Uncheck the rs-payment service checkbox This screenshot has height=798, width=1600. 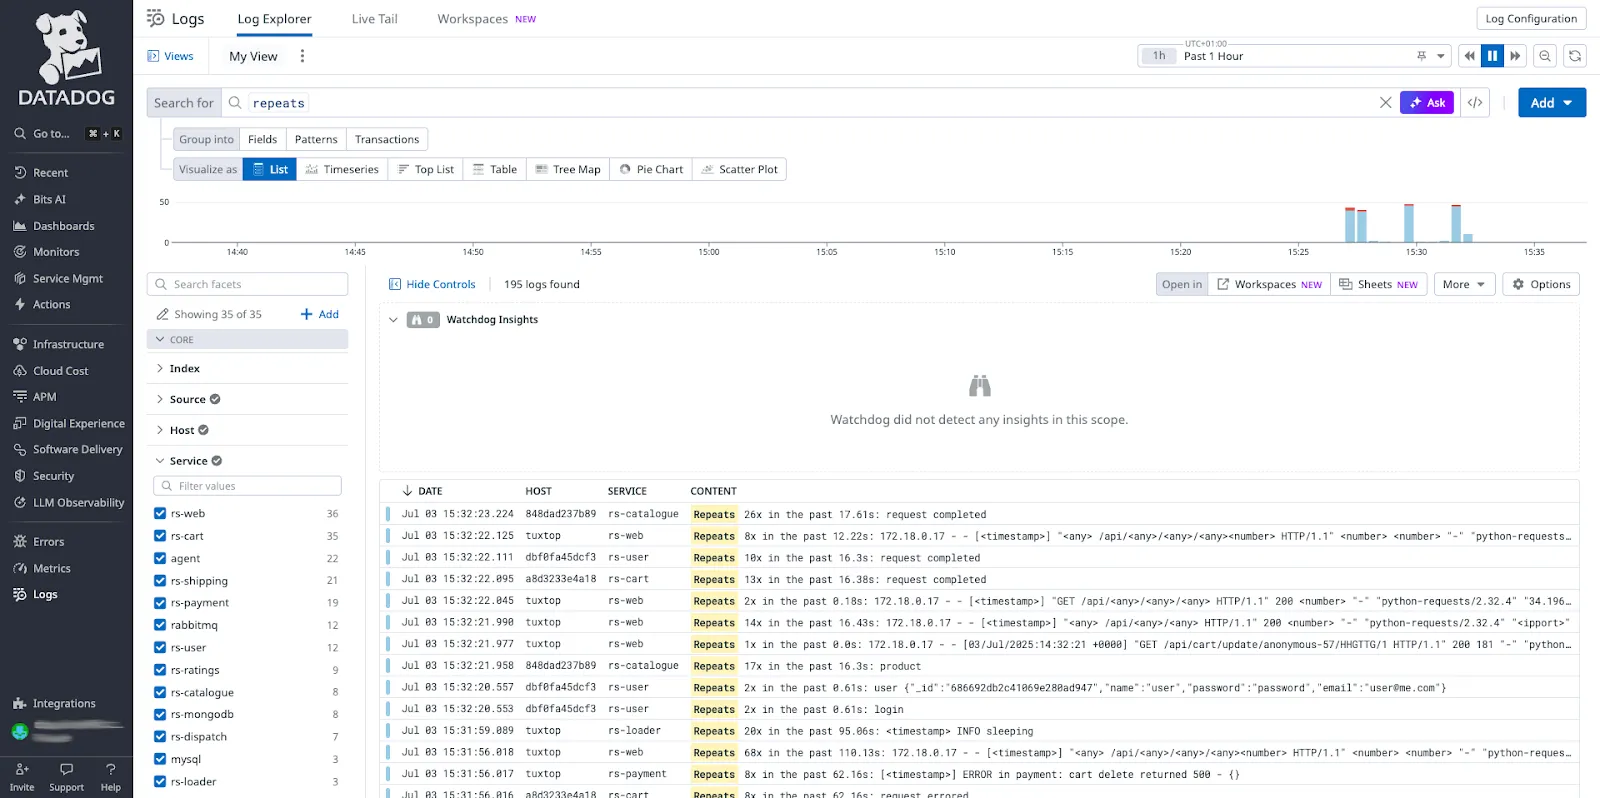click(x=160, y=603)
